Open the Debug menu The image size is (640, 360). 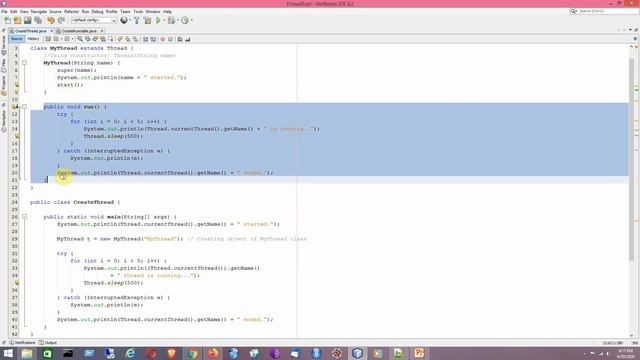click(97, 11)
